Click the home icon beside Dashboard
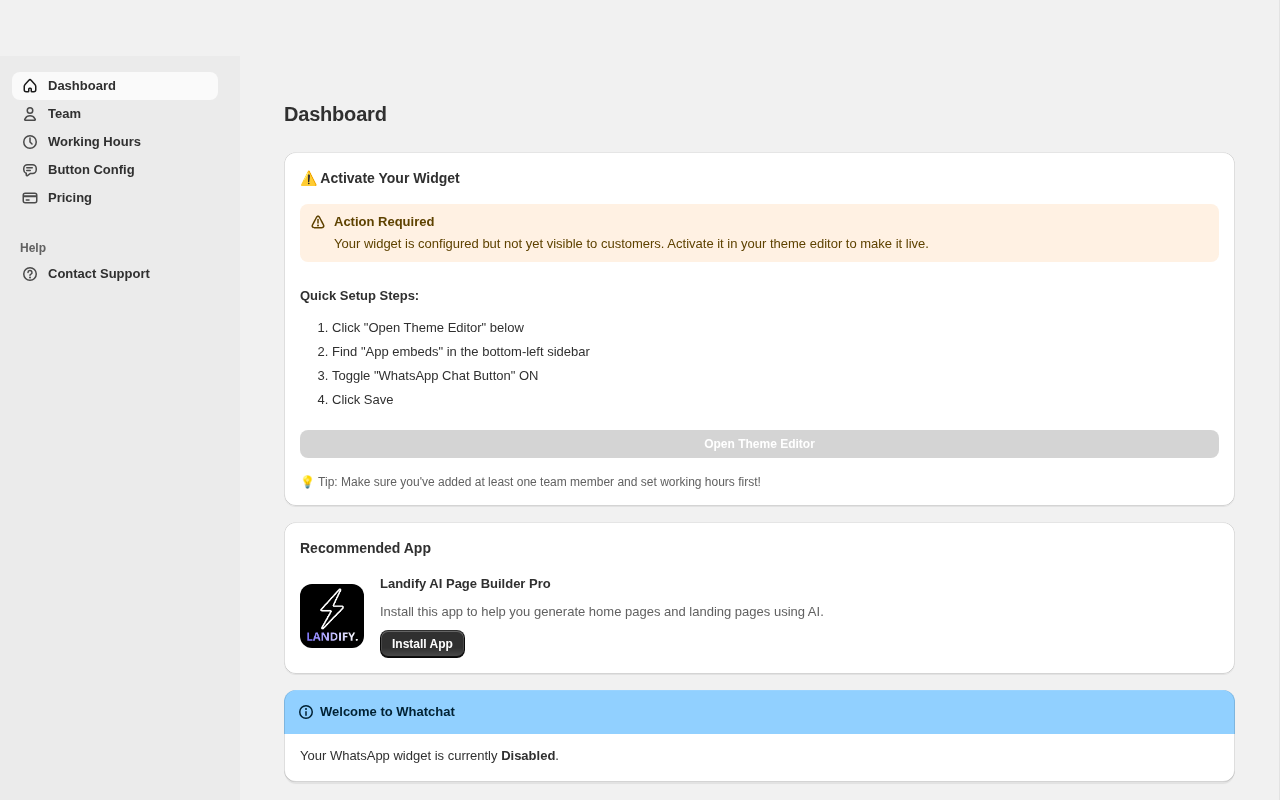Viewport: 1280px width, 800px height. (30, 86)
